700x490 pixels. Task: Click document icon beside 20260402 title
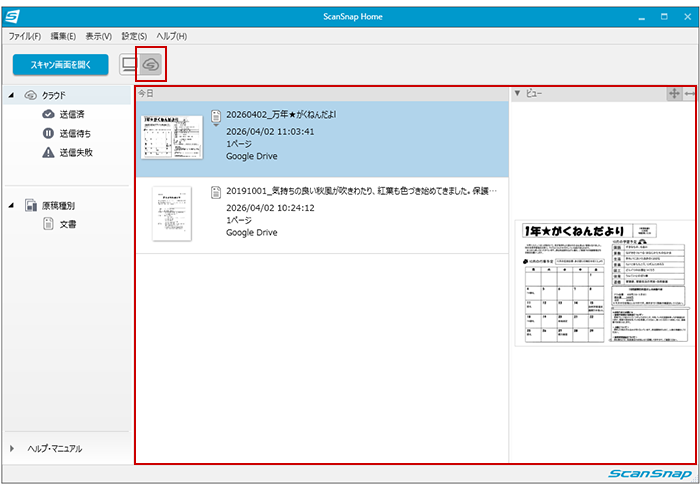(x=216, y=116)
